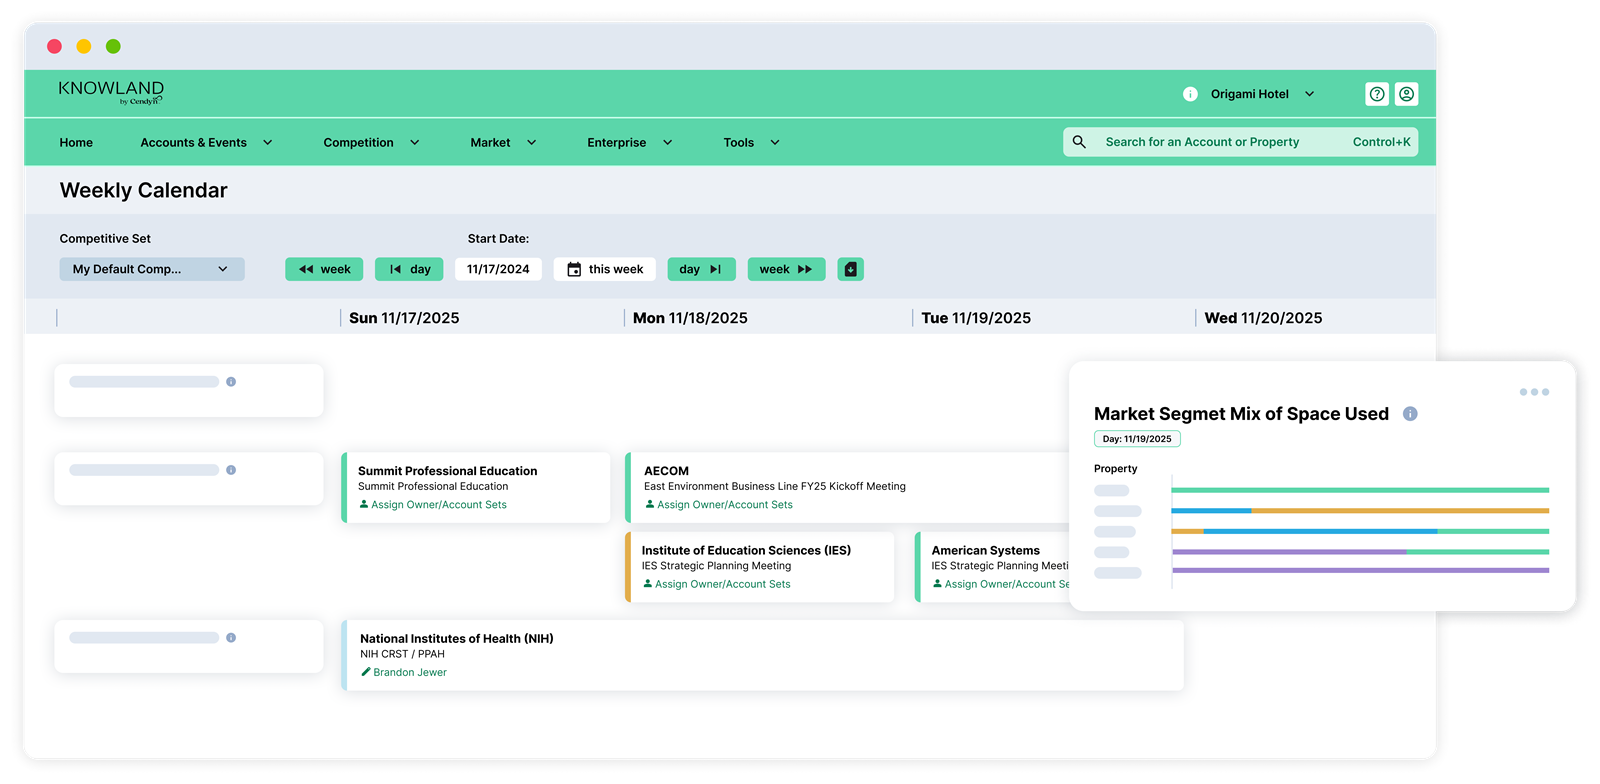Click pencil icon next to Brandon Jewer

(x=366, y=672)
